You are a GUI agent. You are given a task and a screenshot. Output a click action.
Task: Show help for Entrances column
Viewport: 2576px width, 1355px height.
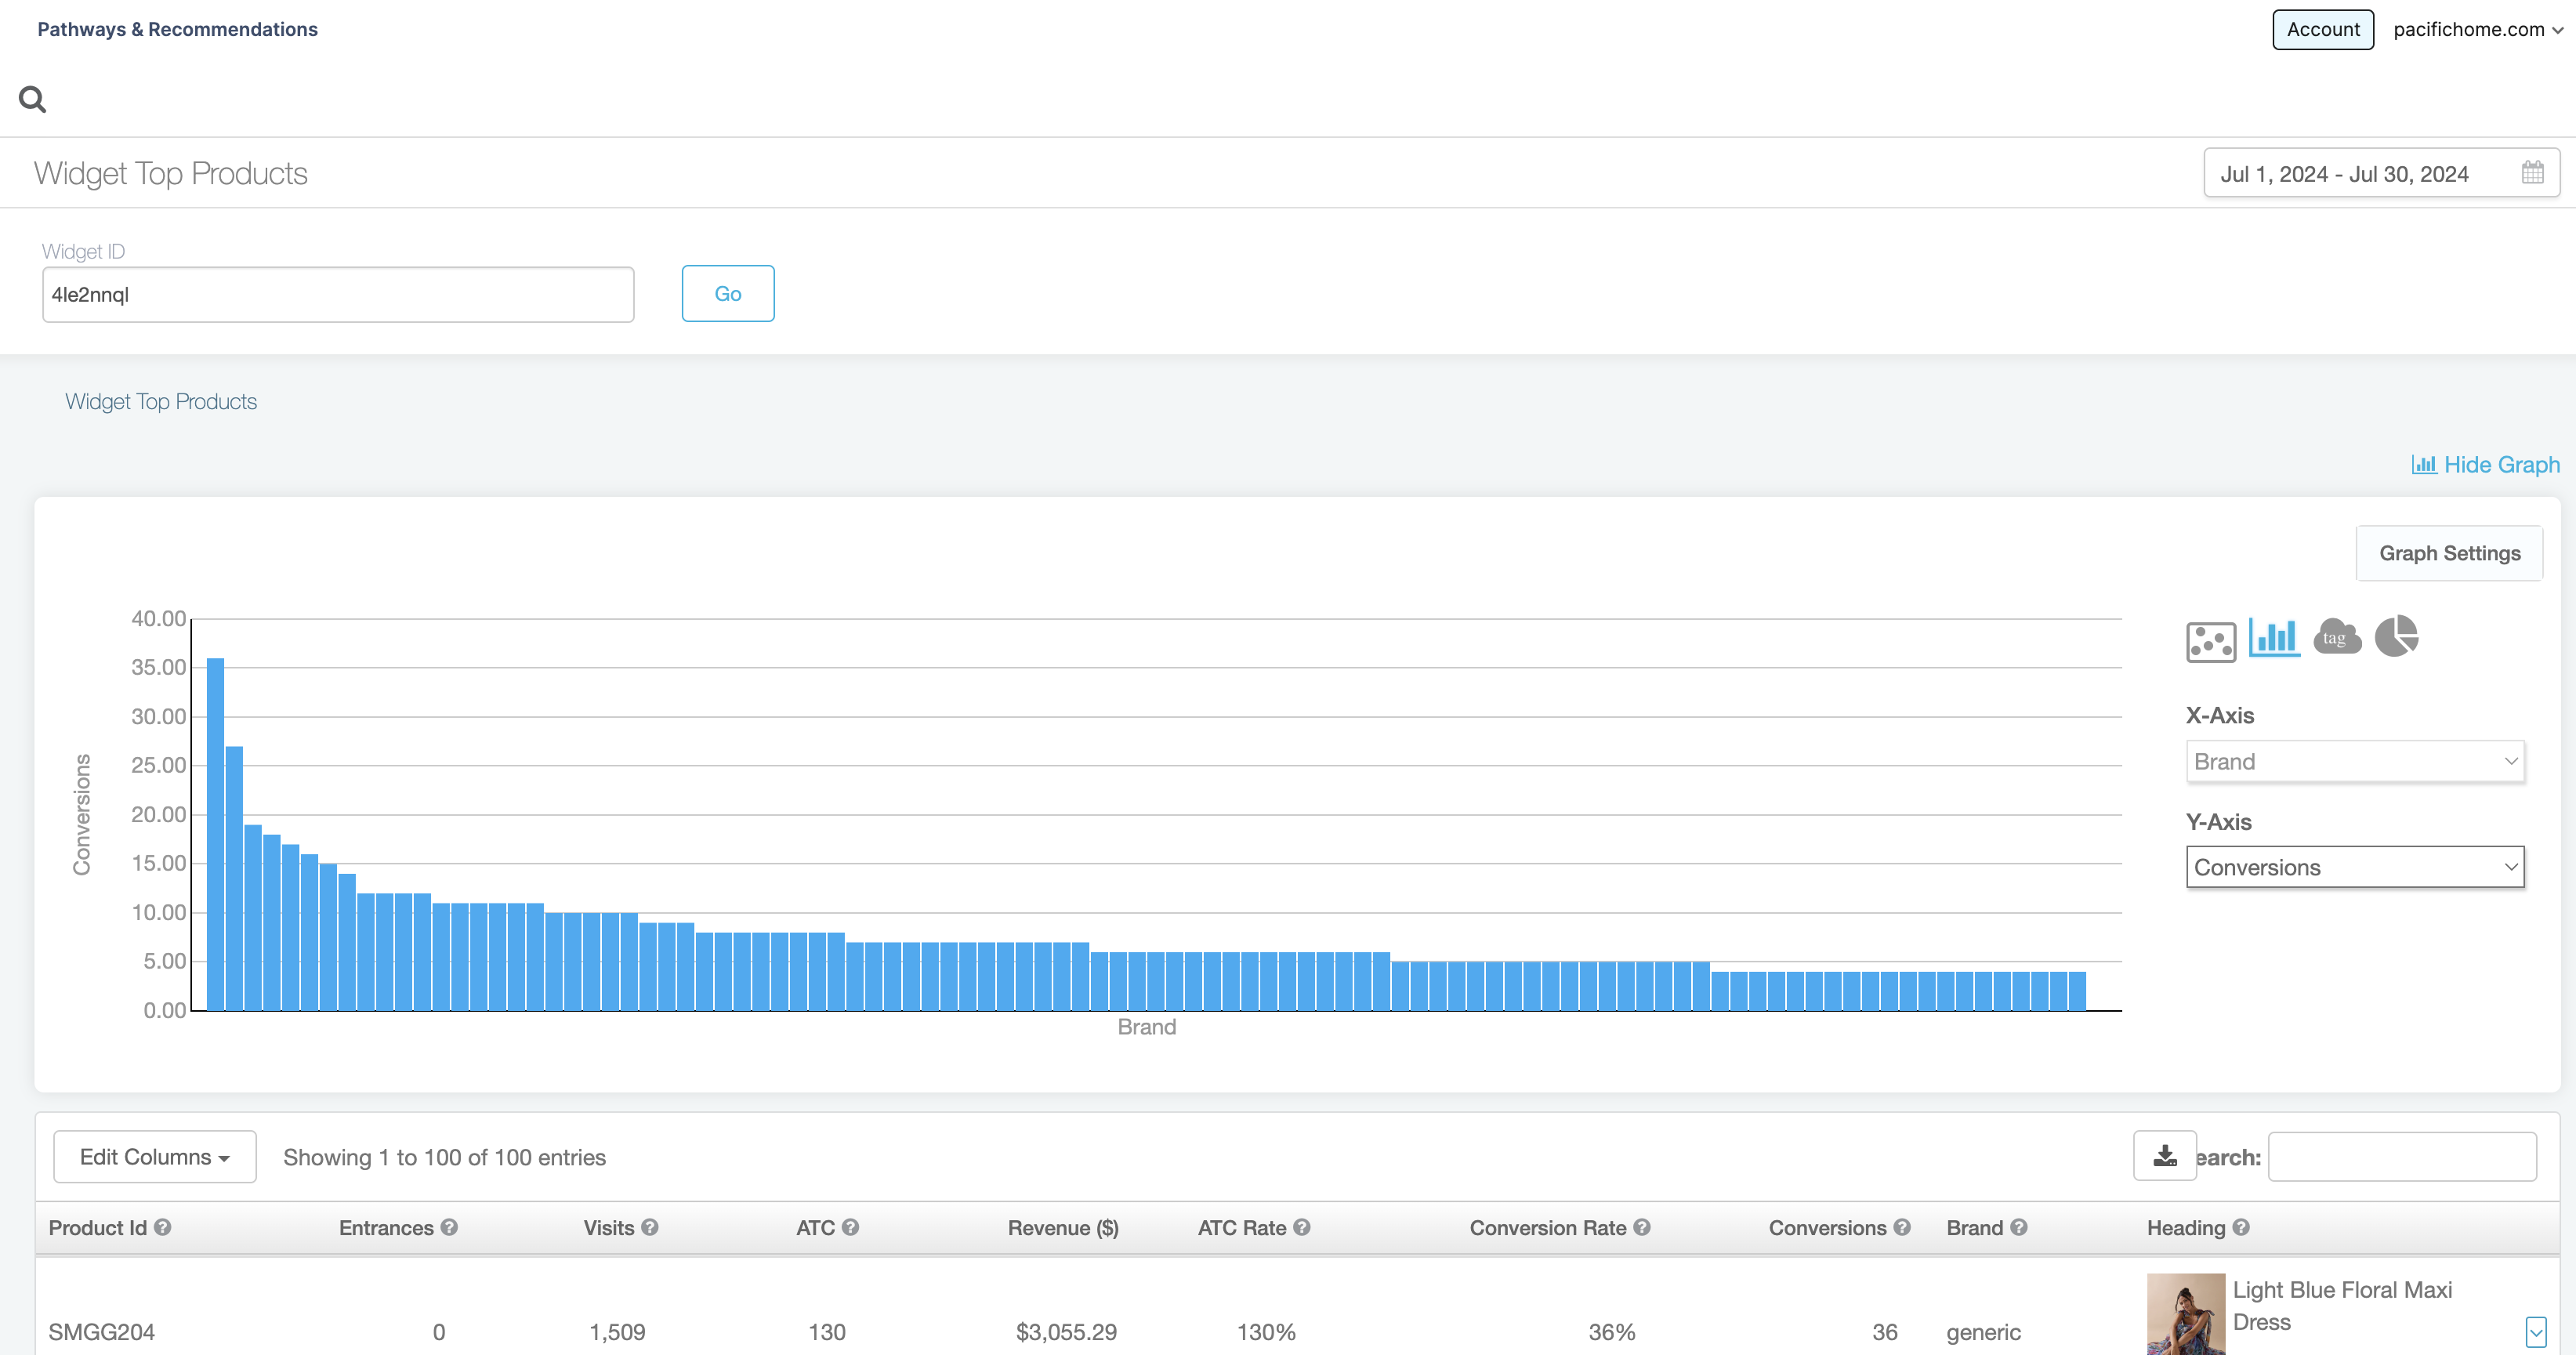[449, 1227]
